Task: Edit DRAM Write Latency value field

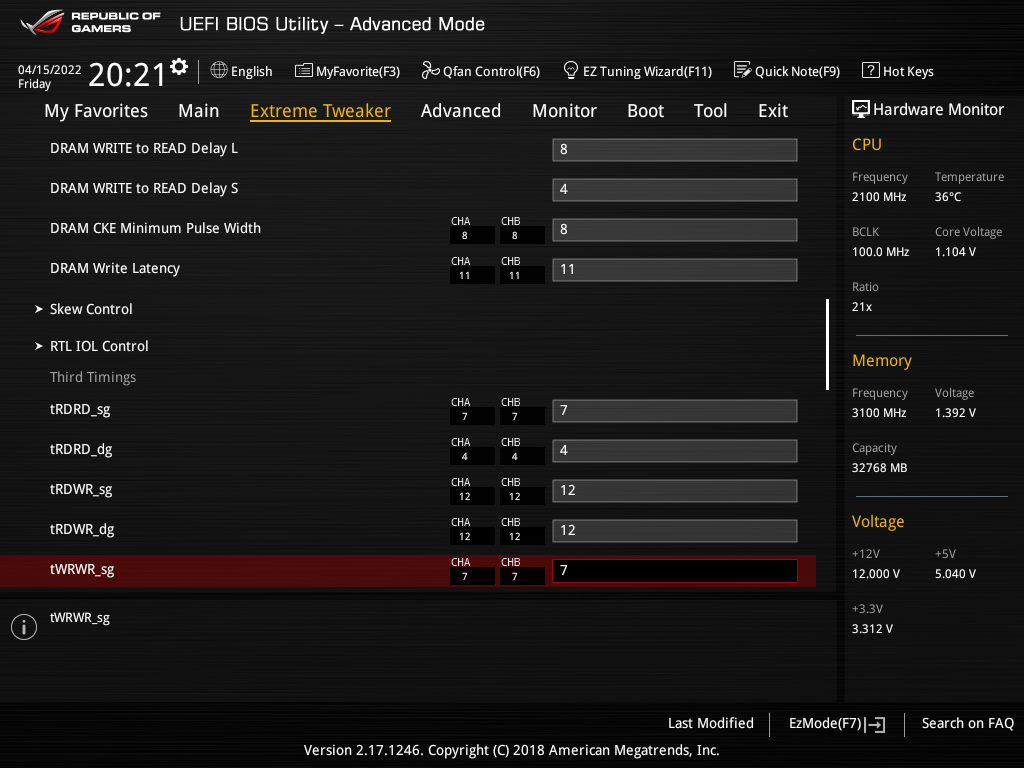Action: 675,270
